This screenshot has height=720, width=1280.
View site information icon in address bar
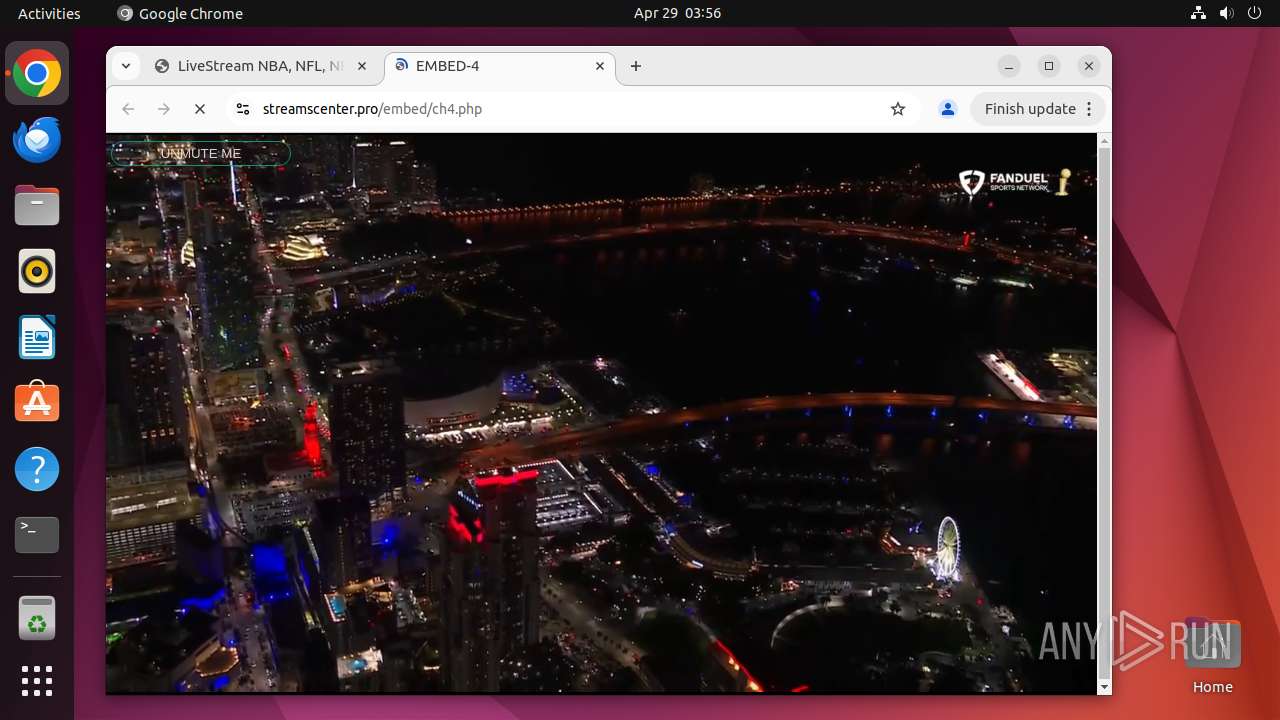pos(242,109)
